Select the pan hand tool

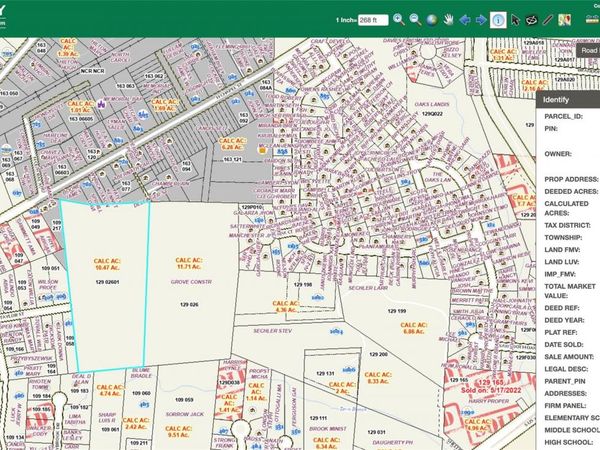(x=449, y=19)
